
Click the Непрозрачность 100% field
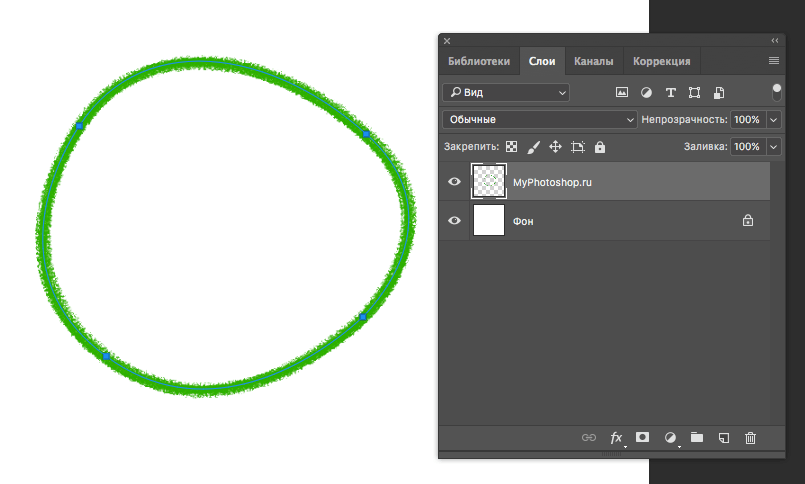(748, 120)
